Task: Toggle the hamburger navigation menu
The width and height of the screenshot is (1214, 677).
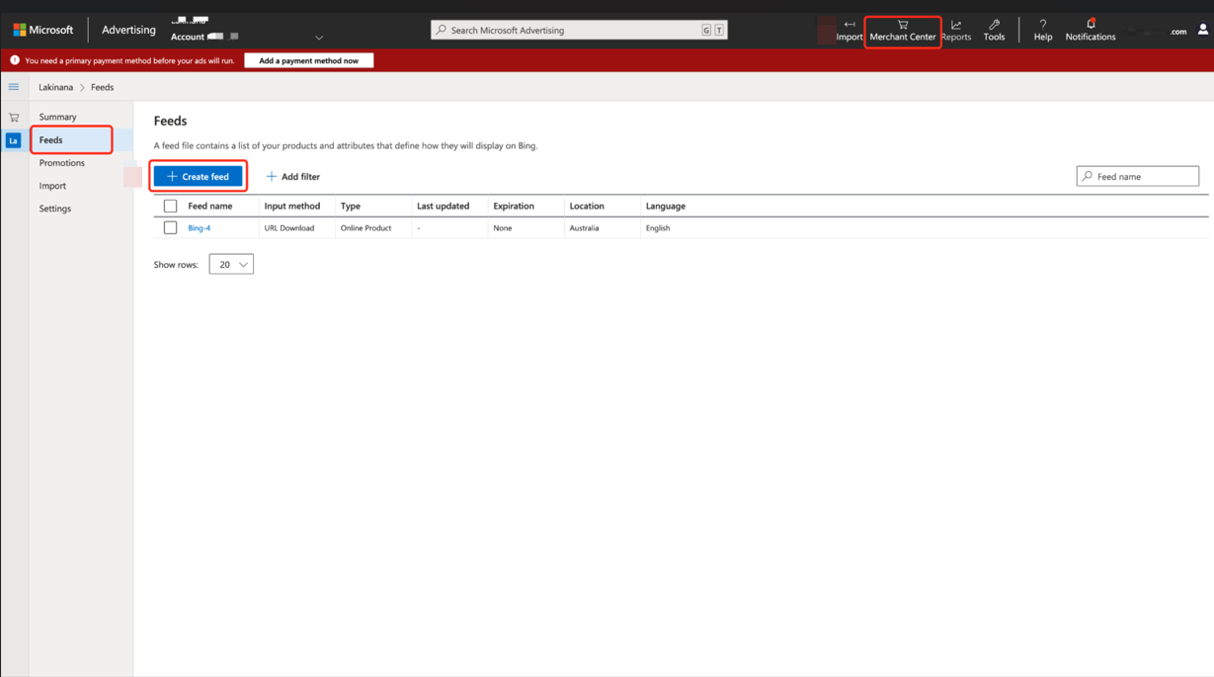Action: 14,87
